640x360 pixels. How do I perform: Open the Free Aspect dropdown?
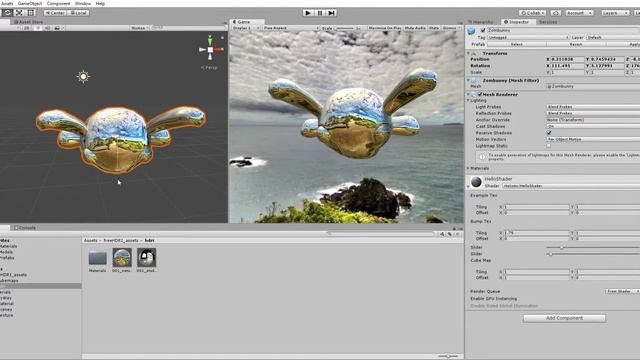click(291, 28)
